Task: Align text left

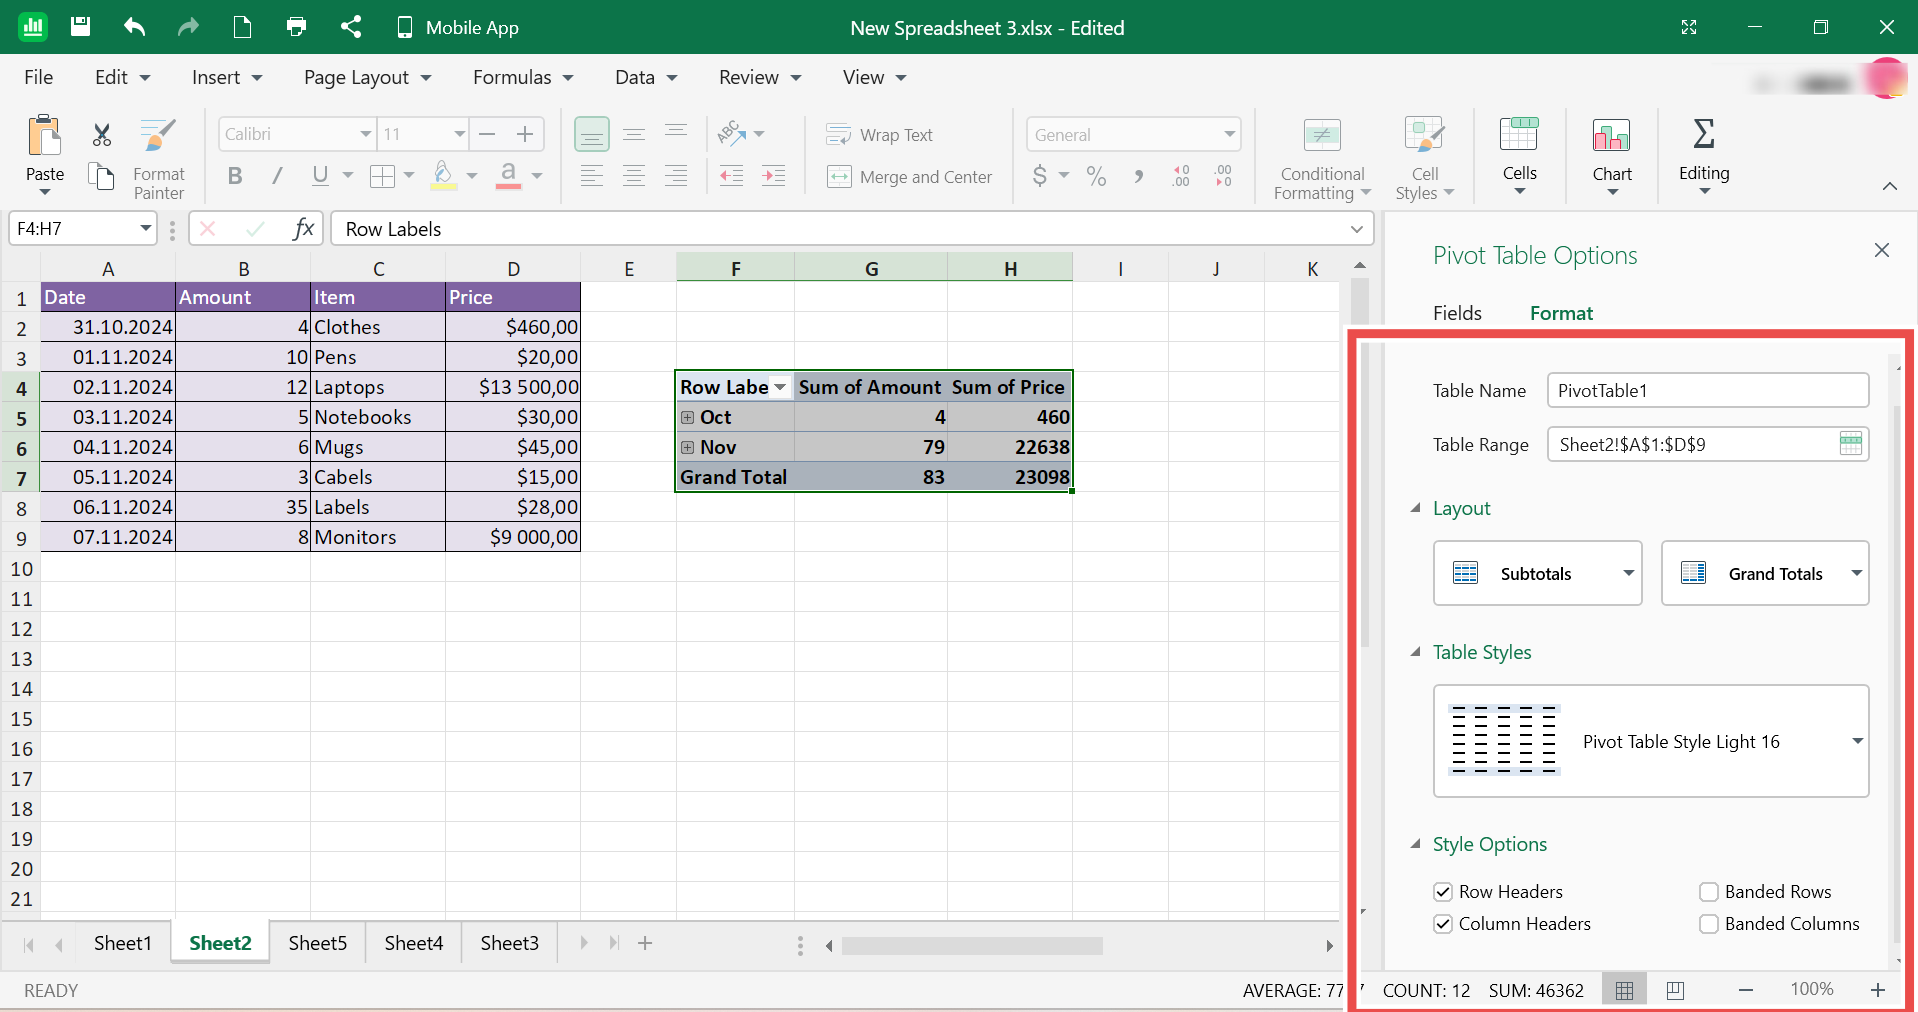Action: 592,176
